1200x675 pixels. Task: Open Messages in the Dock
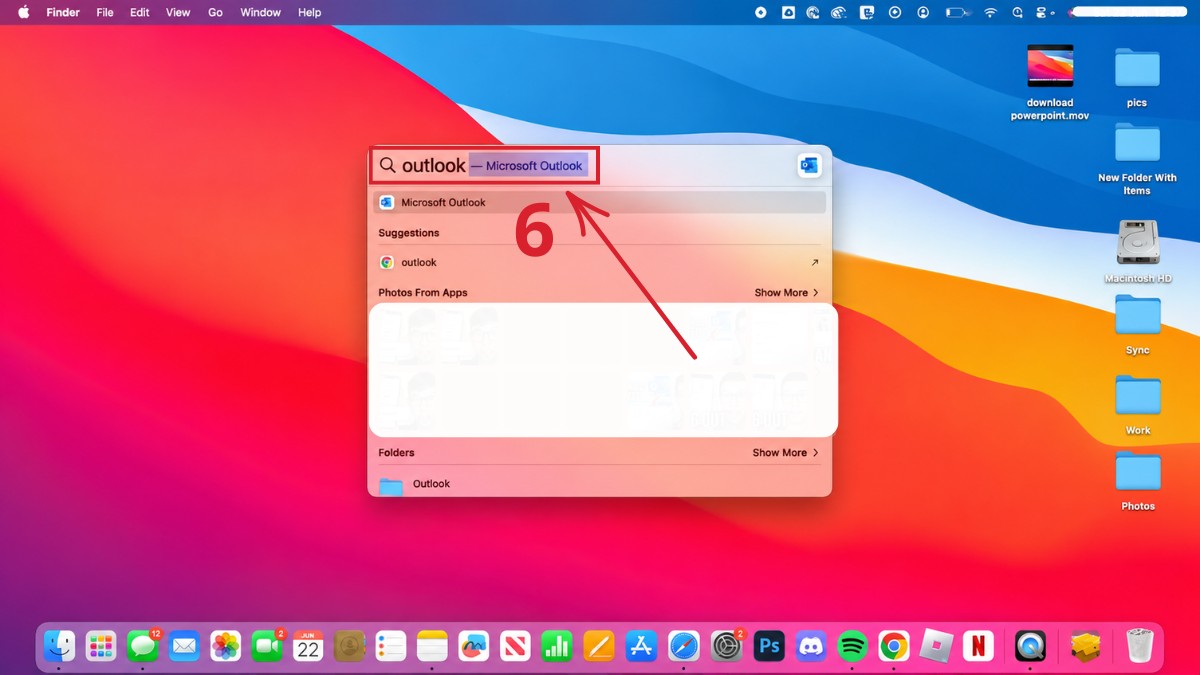[143, 646]
